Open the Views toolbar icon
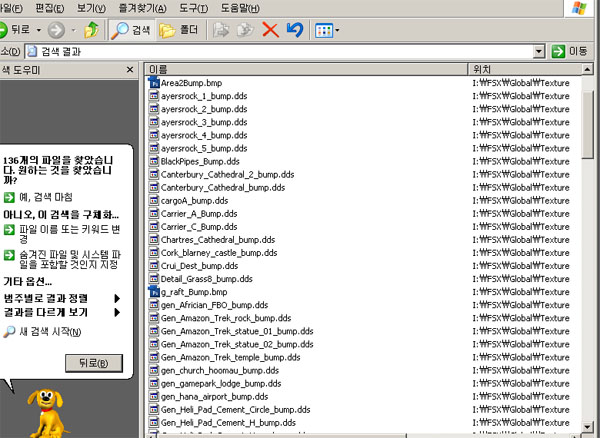 point(324,30)
